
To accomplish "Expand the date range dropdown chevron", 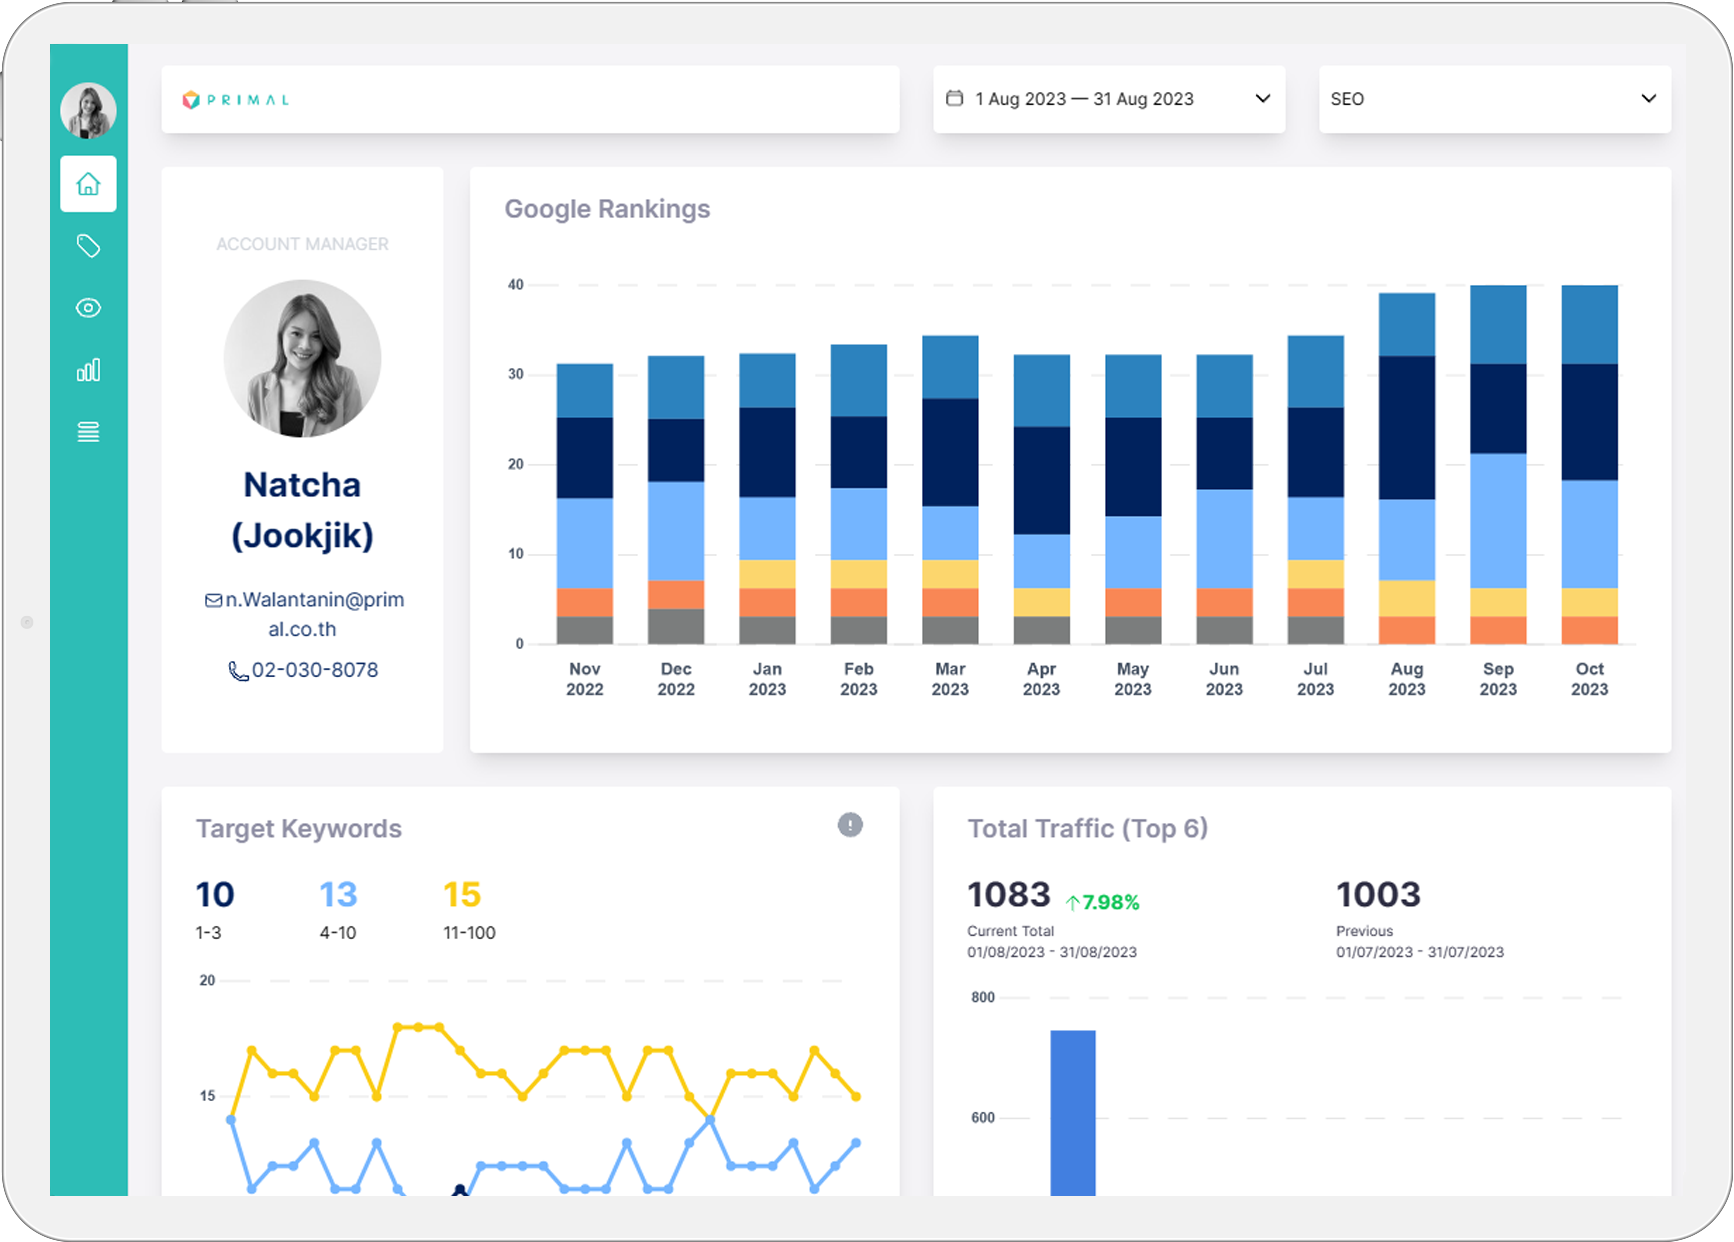I will pos(1263,98).
